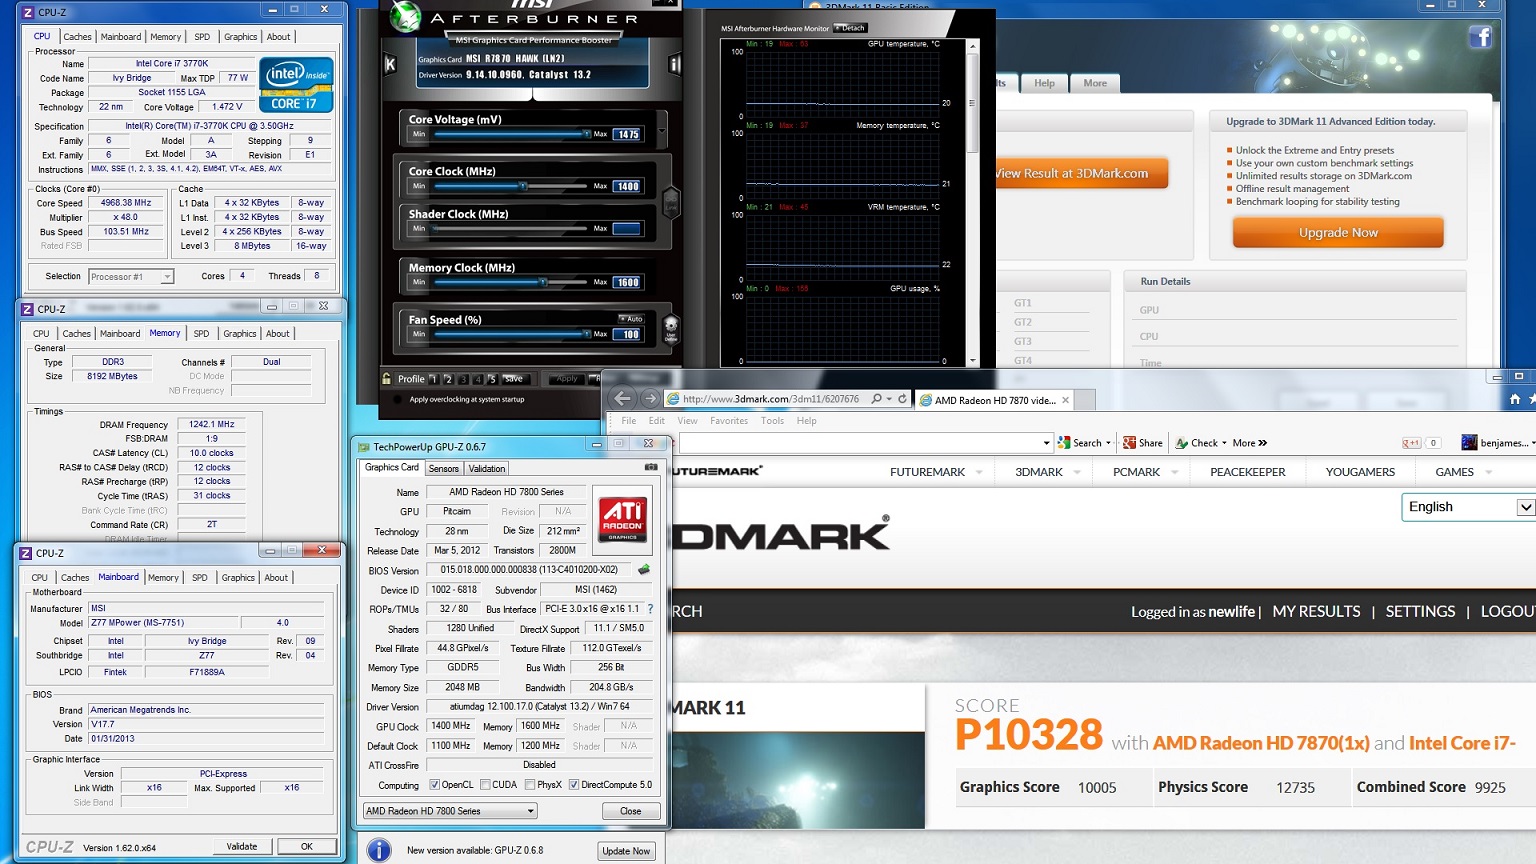
Task: Click the Google +1 button in toolbar
Action: point(1411,443)
